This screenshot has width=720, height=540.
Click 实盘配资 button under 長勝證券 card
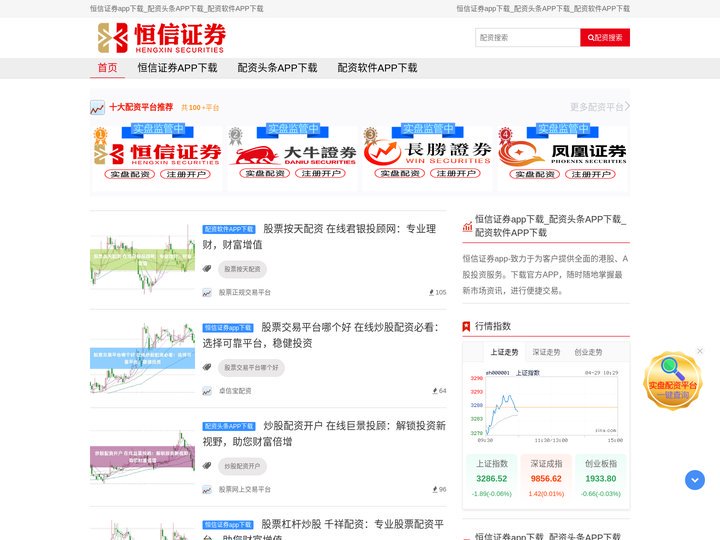[400, 174]
